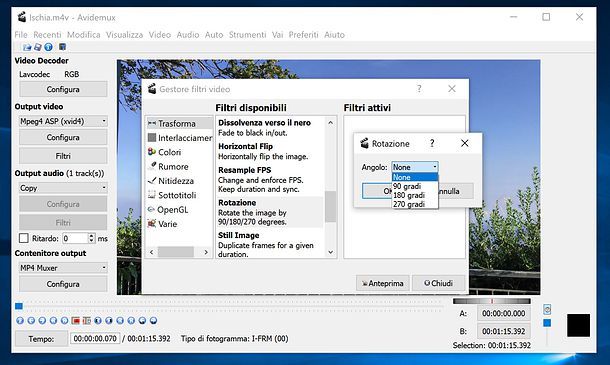Viewport: 610px width, 365px height.
Task: Click the blue timeline position handle
Action: (x=19, y=306)
